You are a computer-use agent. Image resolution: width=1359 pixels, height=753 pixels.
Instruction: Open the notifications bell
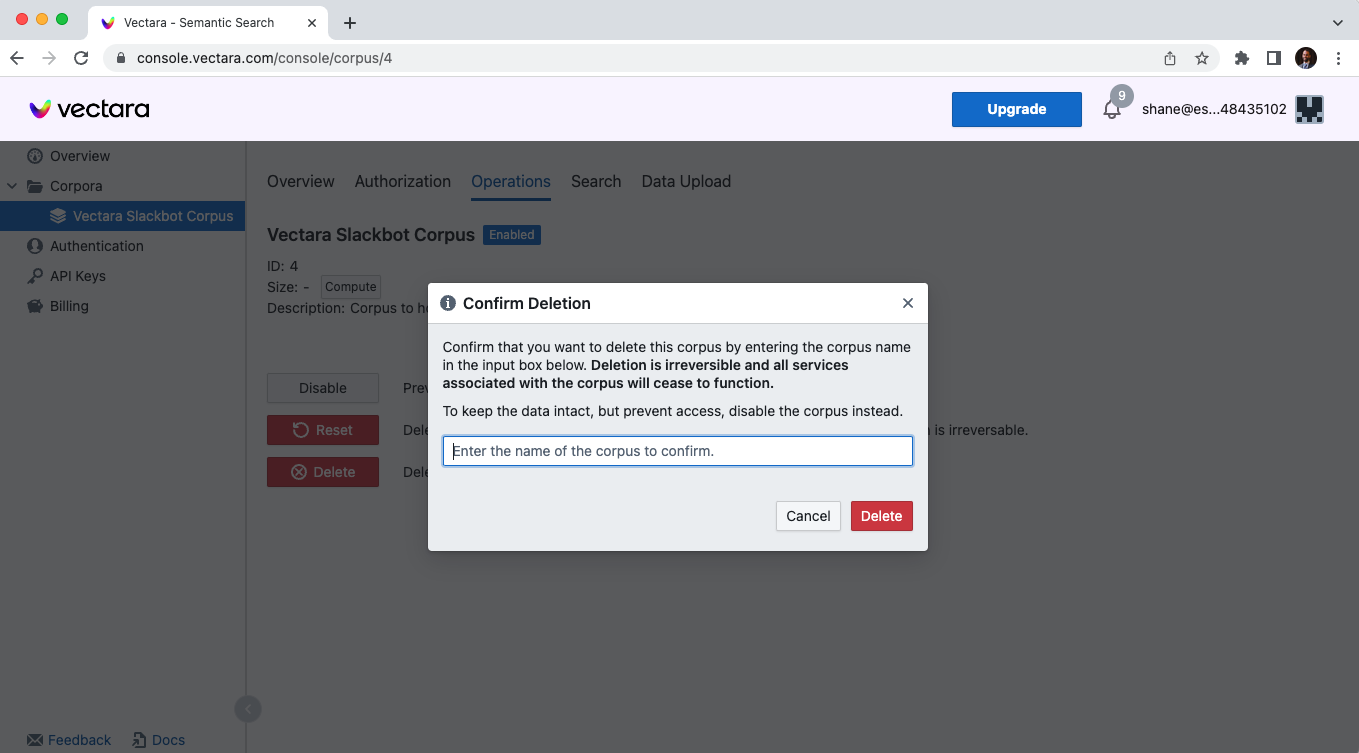[x=1111, y=109]
